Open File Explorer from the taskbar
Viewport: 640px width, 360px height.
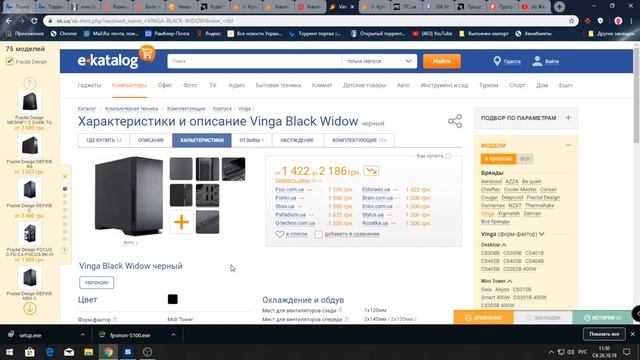point(89,352)
